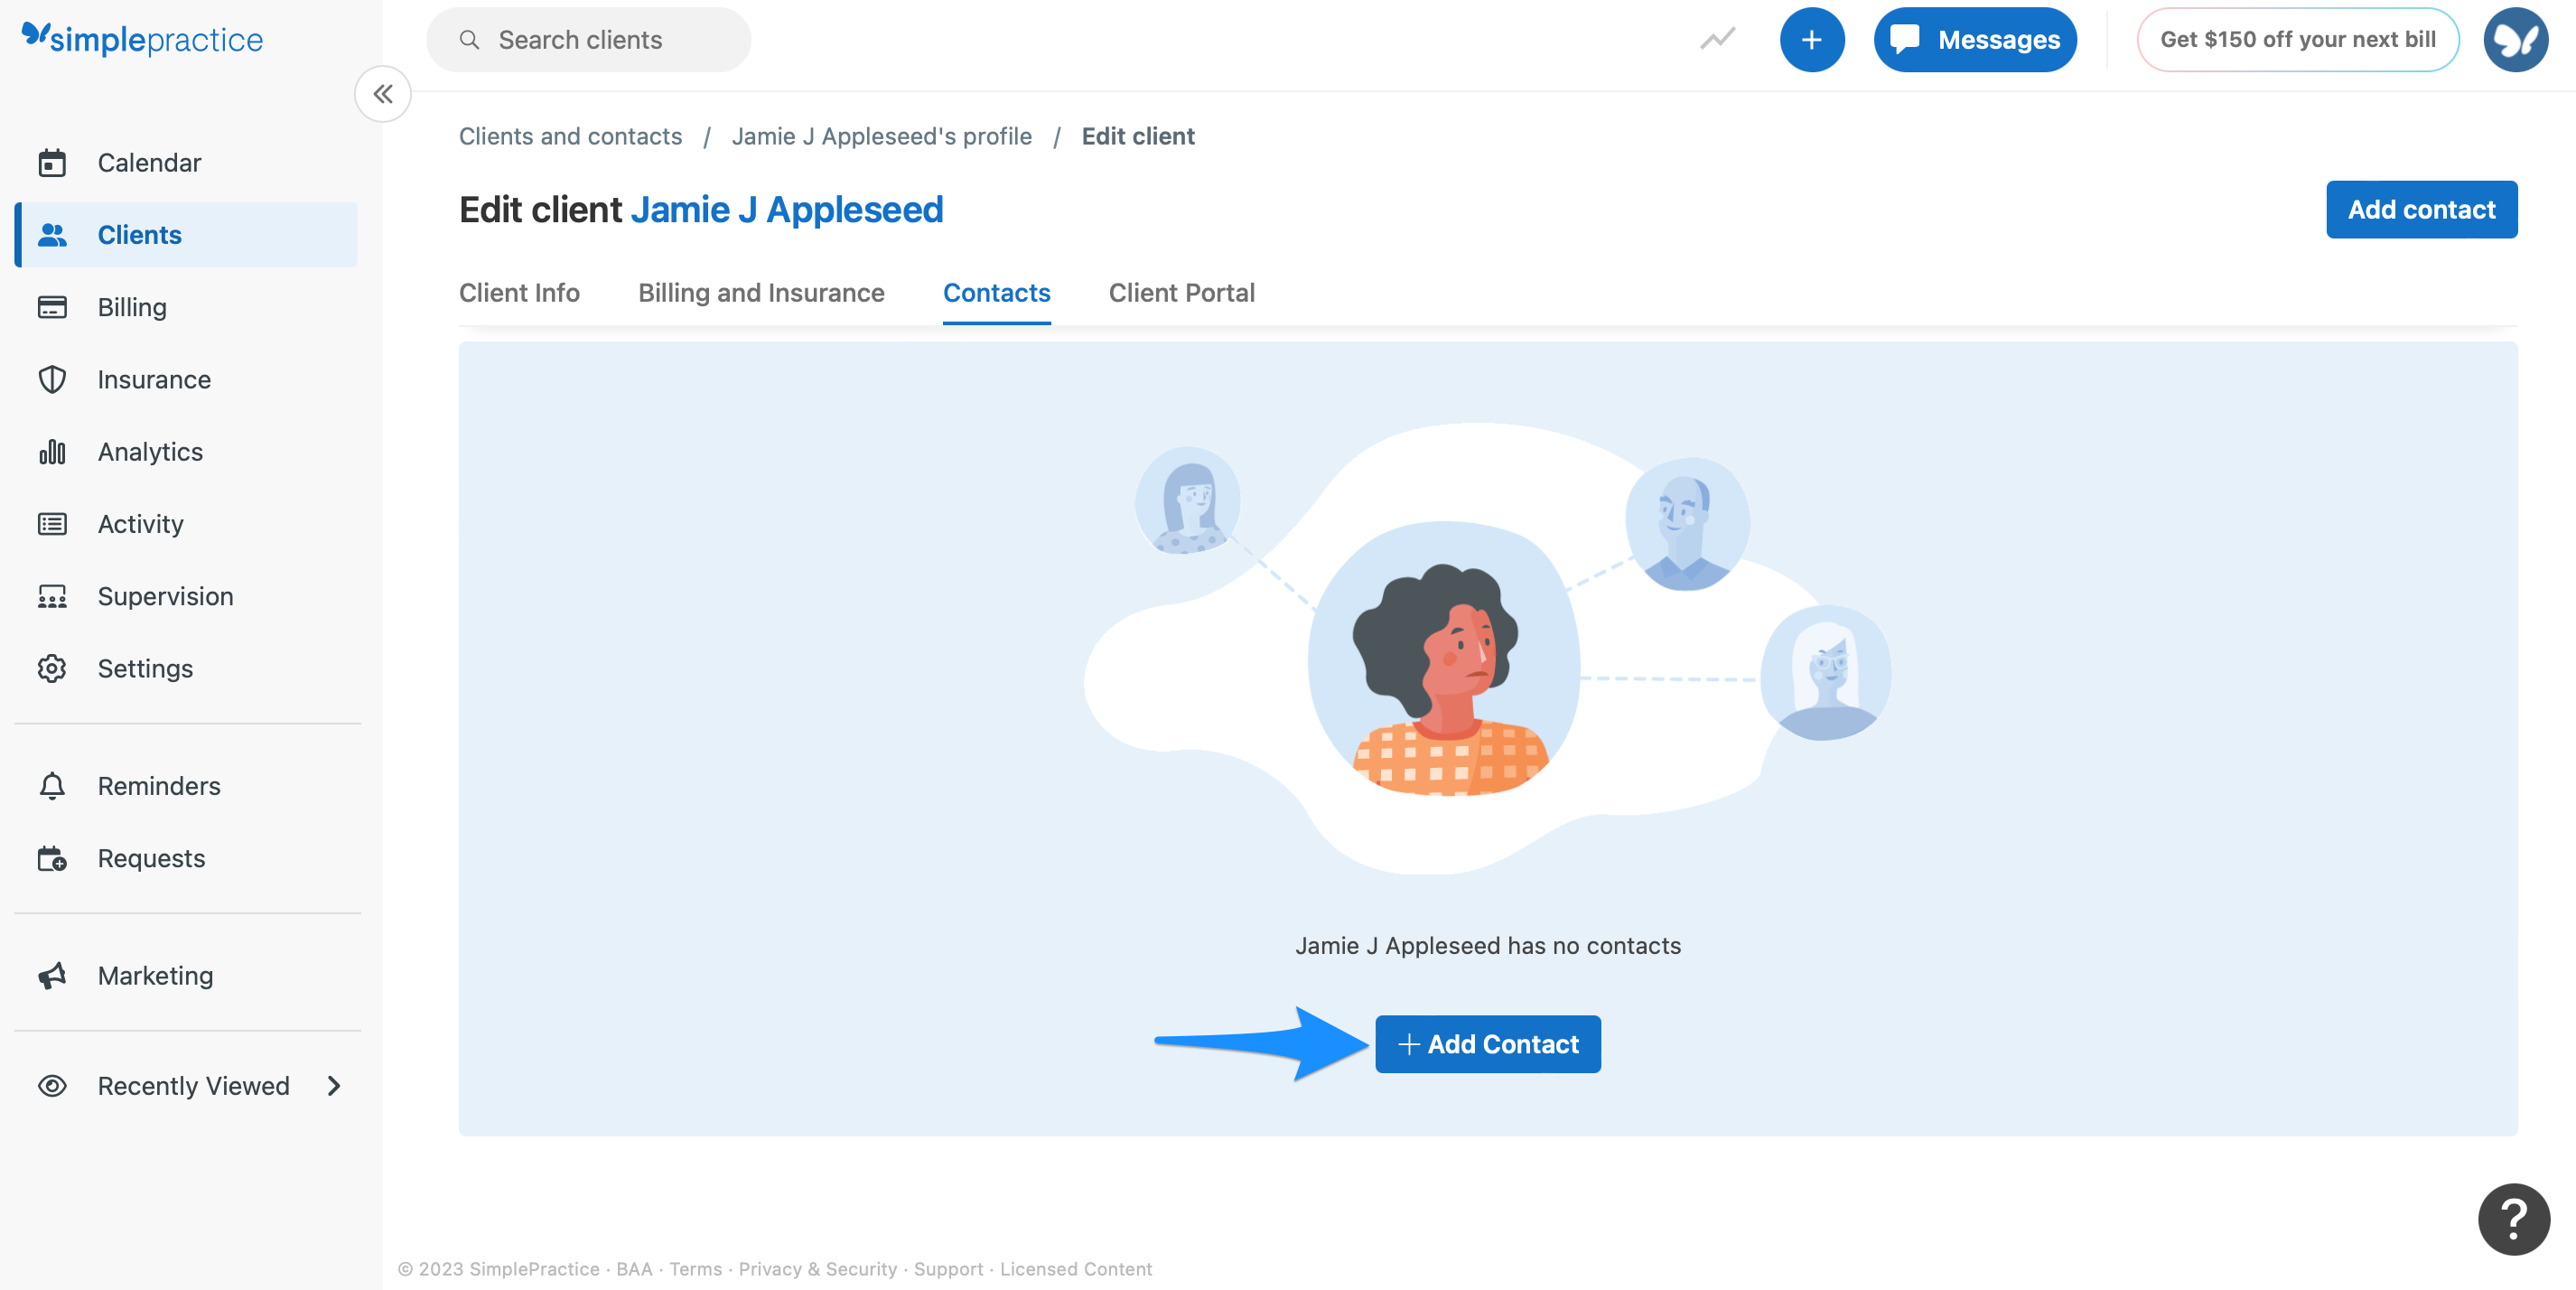Click inside the Search clients field
2576x1290 pixels.
[x=589, y=39]
